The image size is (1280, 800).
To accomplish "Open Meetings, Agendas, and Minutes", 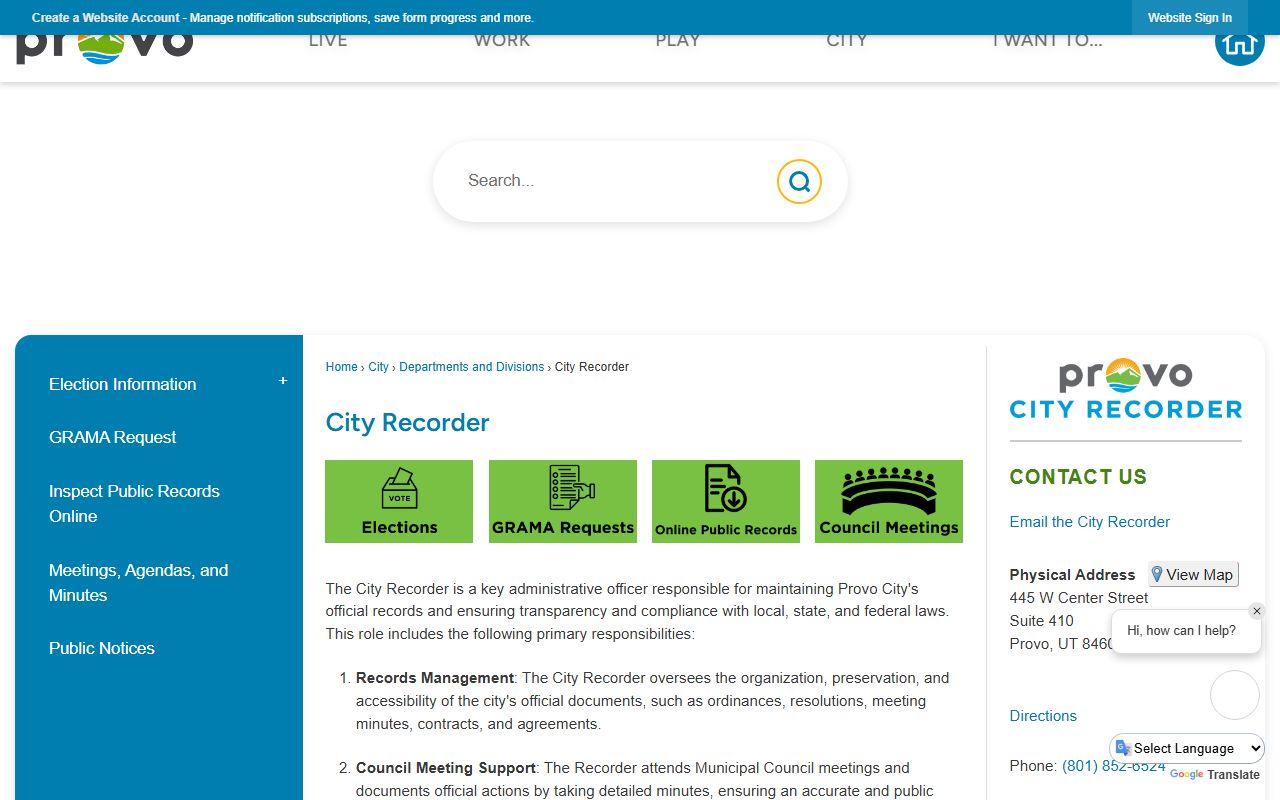I will point(138,583).
